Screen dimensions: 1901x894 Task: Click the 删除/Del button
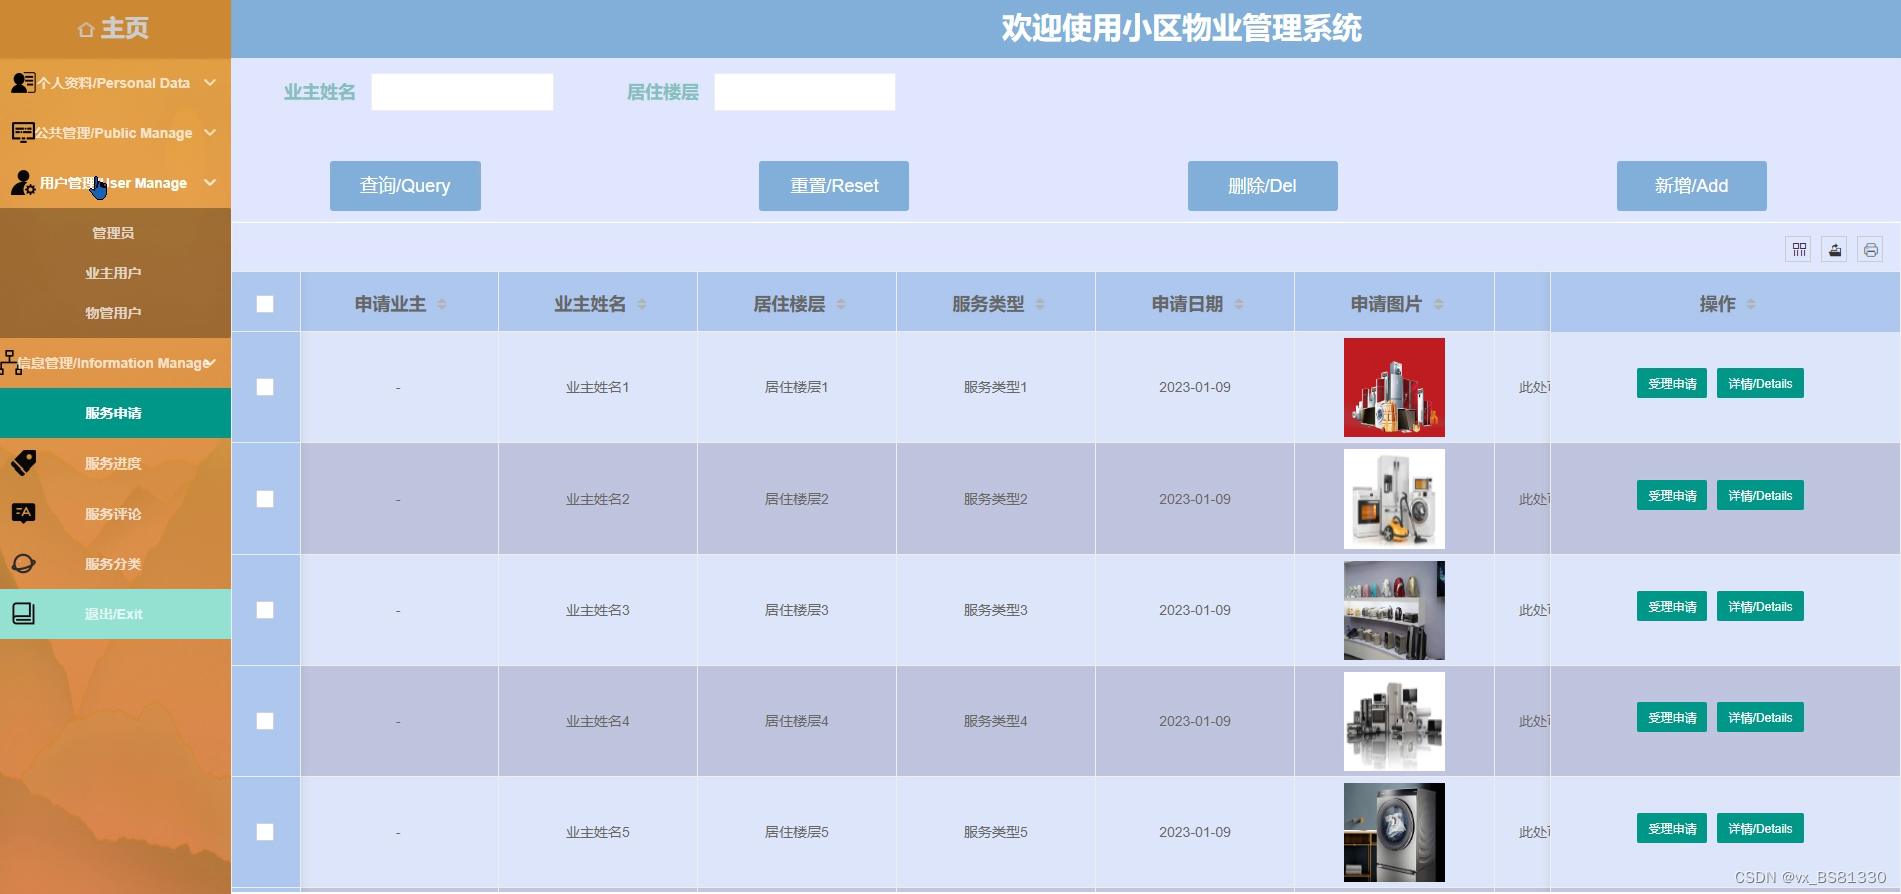pyautogui.click(x=1263, y=186)
